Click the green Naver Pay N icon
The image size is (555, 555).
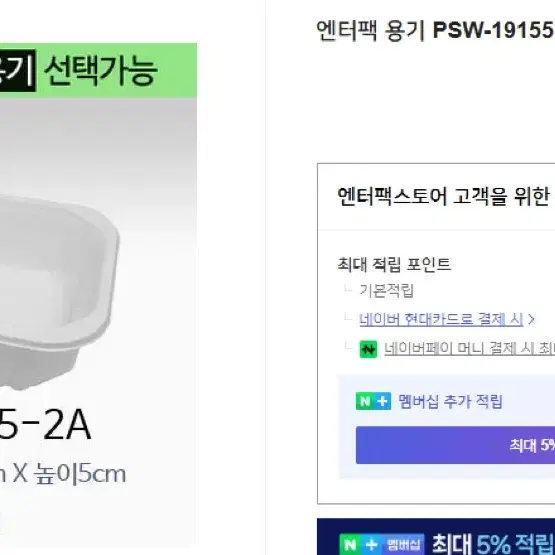coord(368,349)
